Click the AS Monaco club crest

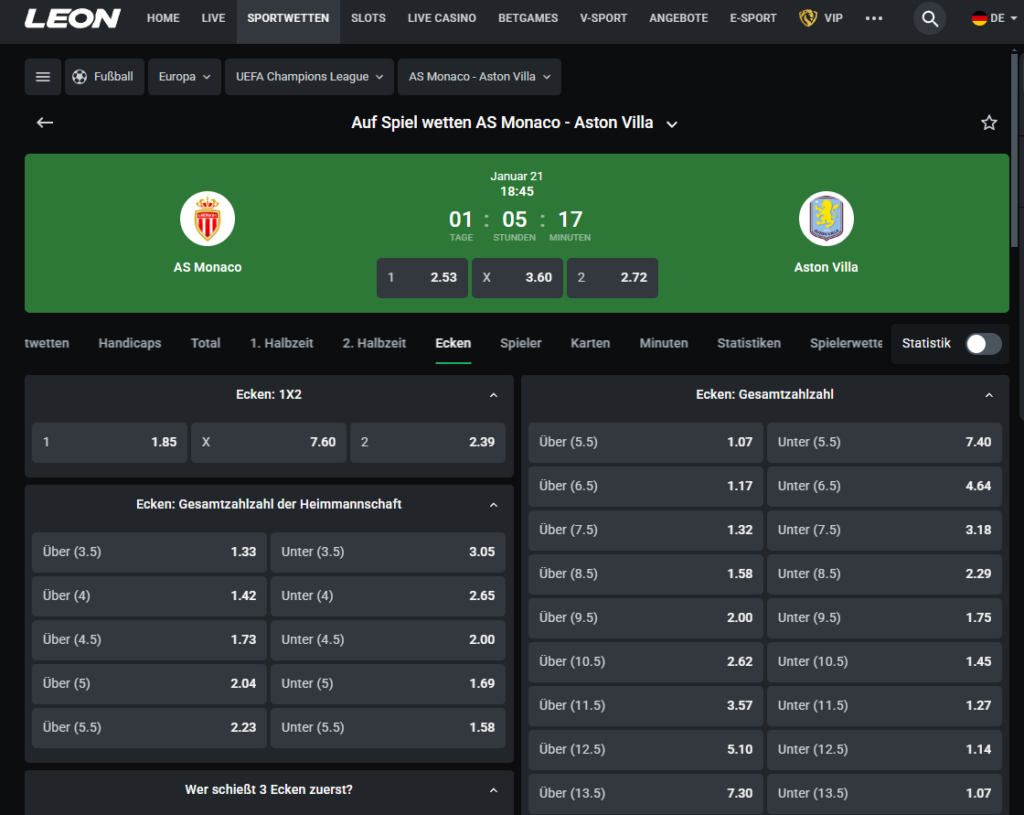click(x=208, y=219)
